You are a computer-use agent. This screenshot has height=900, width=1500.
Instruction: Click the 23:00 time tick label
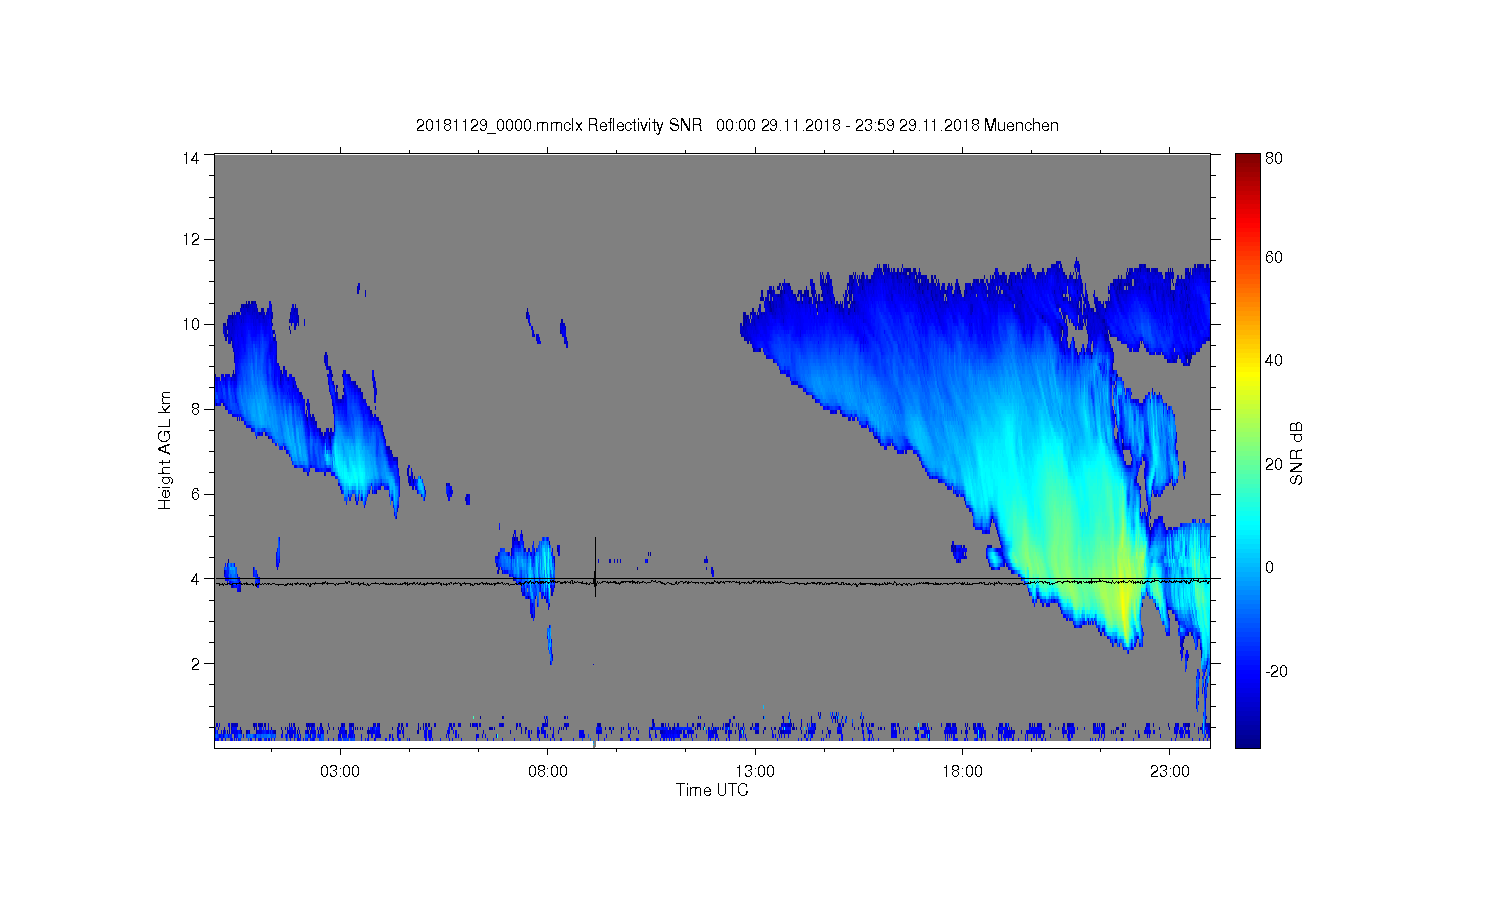(1170, 772)
